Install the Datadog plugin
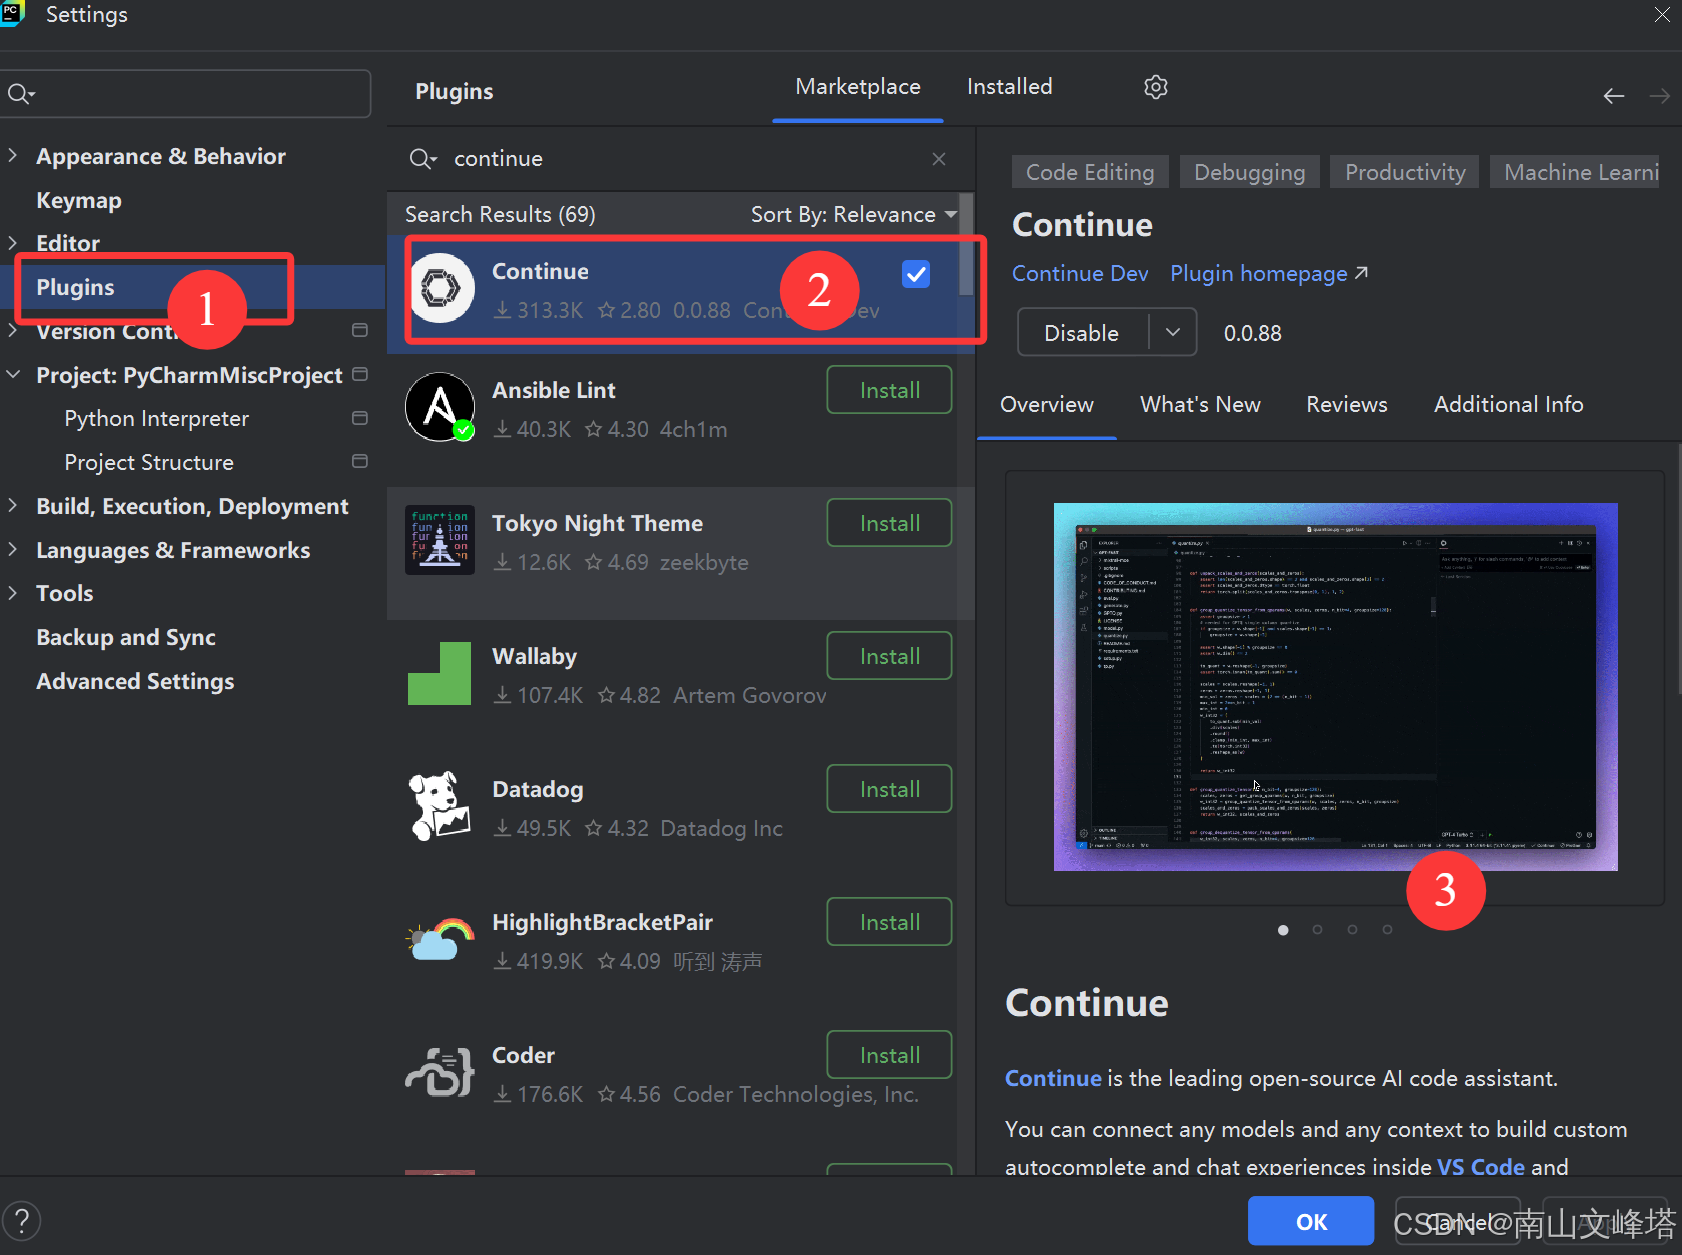 point(889,789)
